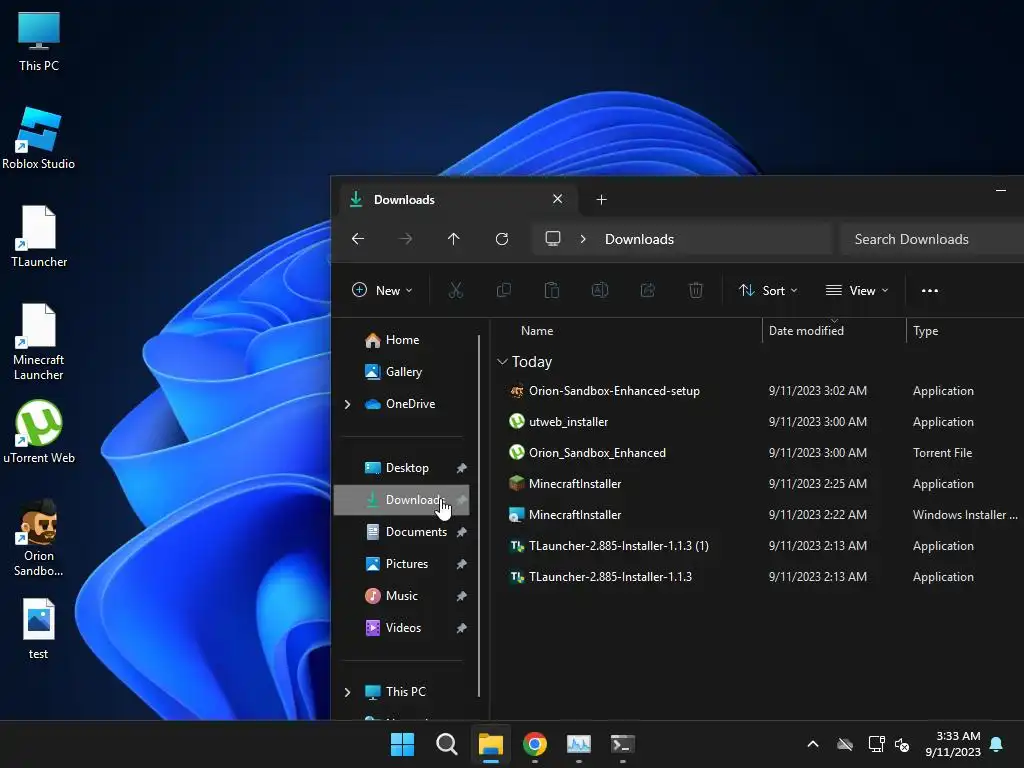Click the Rename toolbar icon
The image size is (1024, 768).
600,291
